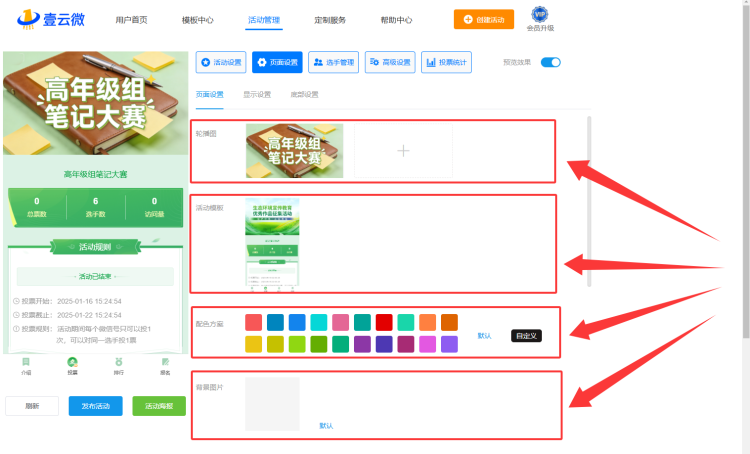Pick the mint green swatch in top row
750x454 pixels.
[406, 322]
